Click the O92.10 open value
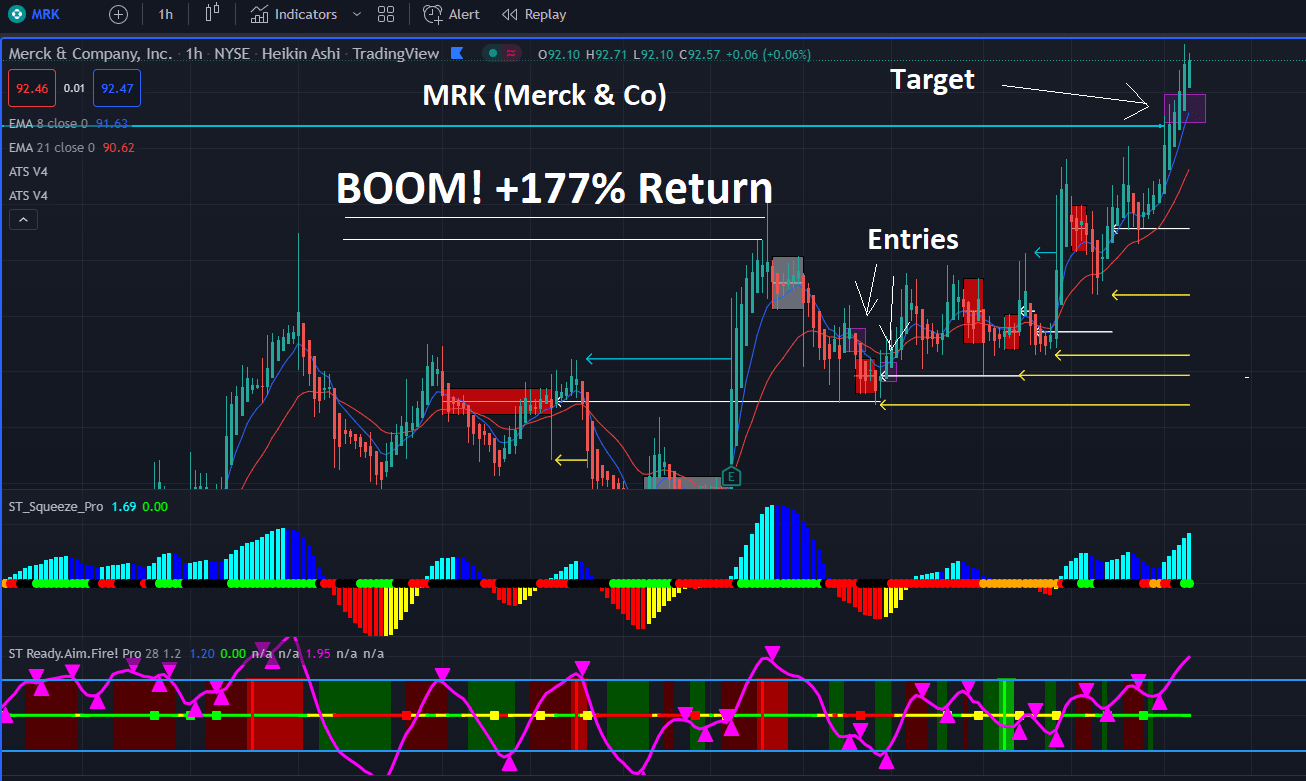 [559, 54]
